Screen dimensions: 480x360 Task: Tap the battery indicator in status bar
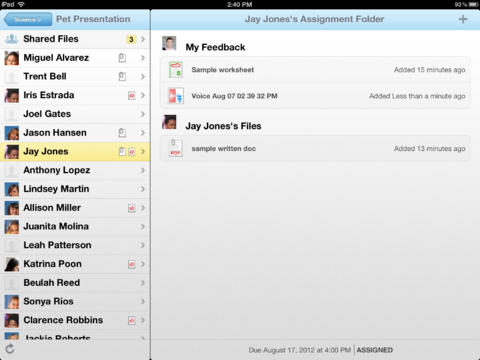coord(473,4)
